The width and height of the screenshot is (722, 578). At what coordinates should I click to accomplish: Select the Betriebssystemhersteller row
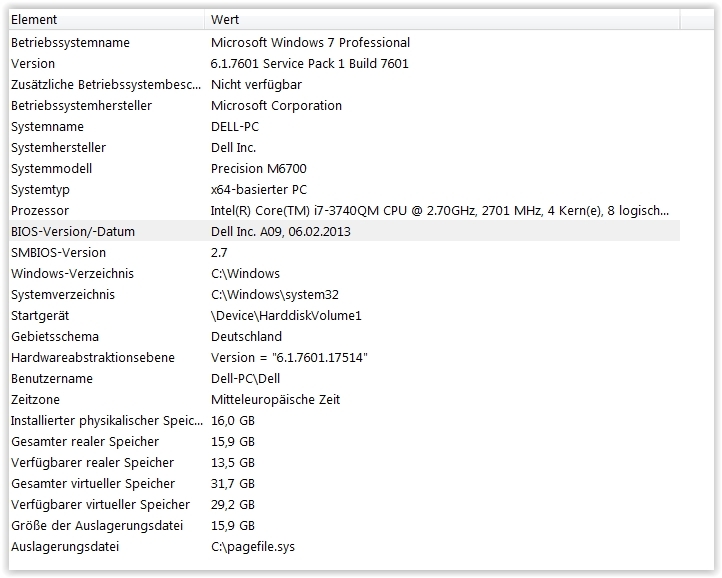[344, 105]
